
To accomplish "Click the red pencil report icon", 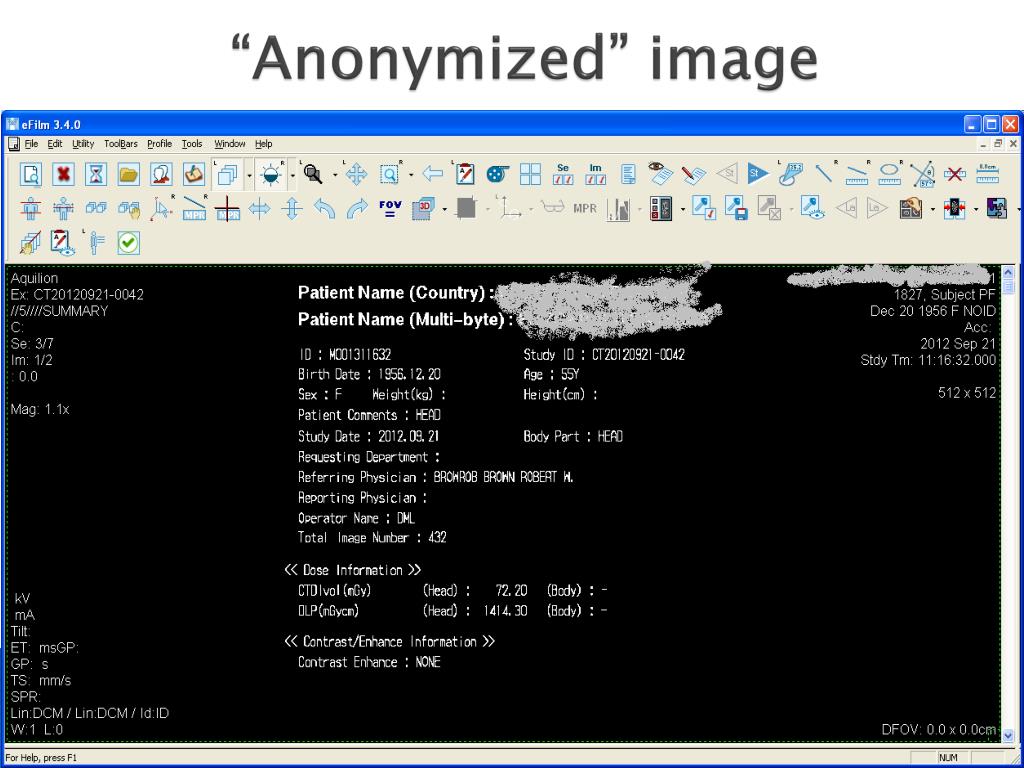I will 694,174.
